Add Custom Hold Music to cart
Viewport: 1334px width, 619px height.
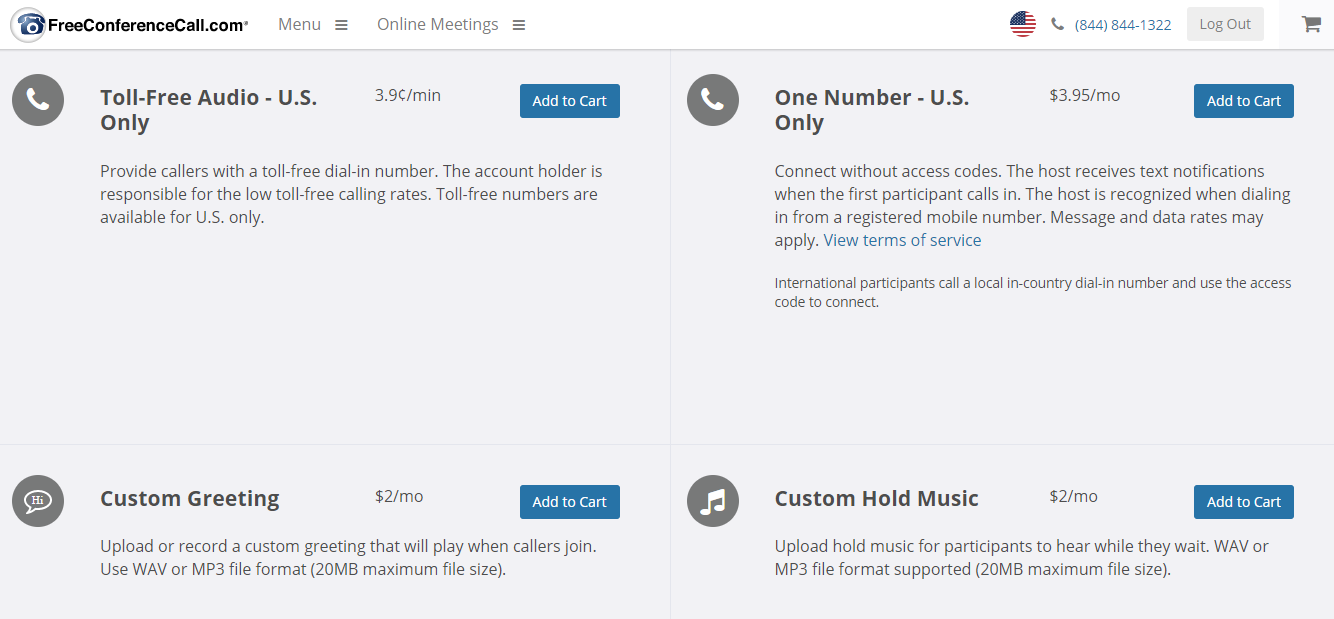1243,502
